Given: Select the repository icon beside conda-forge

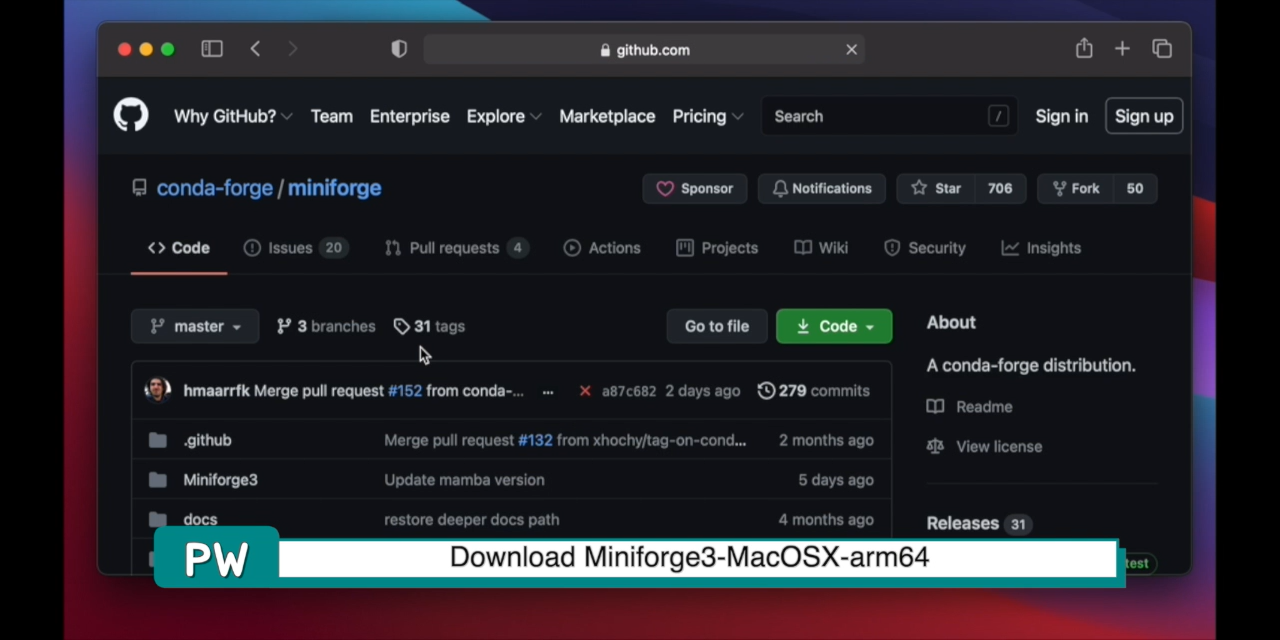Looking at the screenshot, I should tap(139, 188).
